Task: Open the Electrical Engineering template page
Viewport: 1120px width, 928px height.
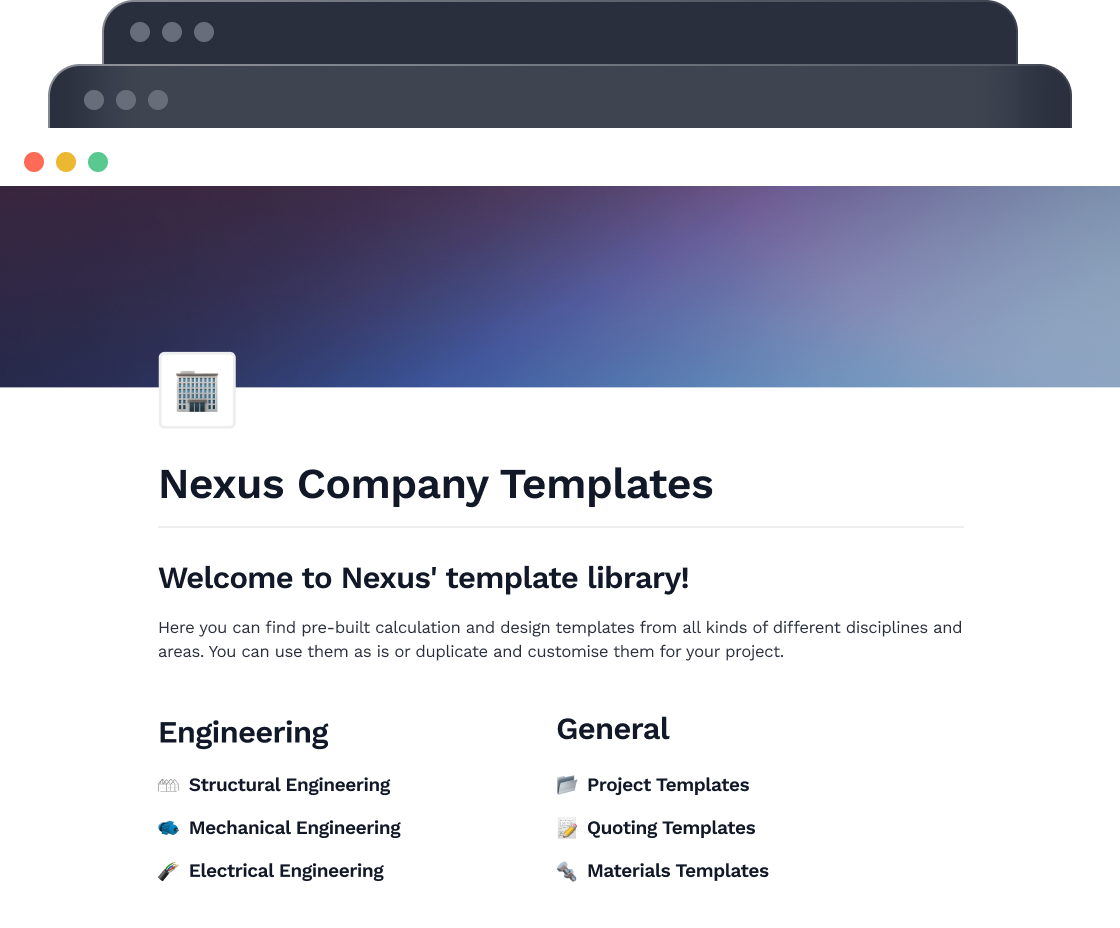Action: pos(286,871)
